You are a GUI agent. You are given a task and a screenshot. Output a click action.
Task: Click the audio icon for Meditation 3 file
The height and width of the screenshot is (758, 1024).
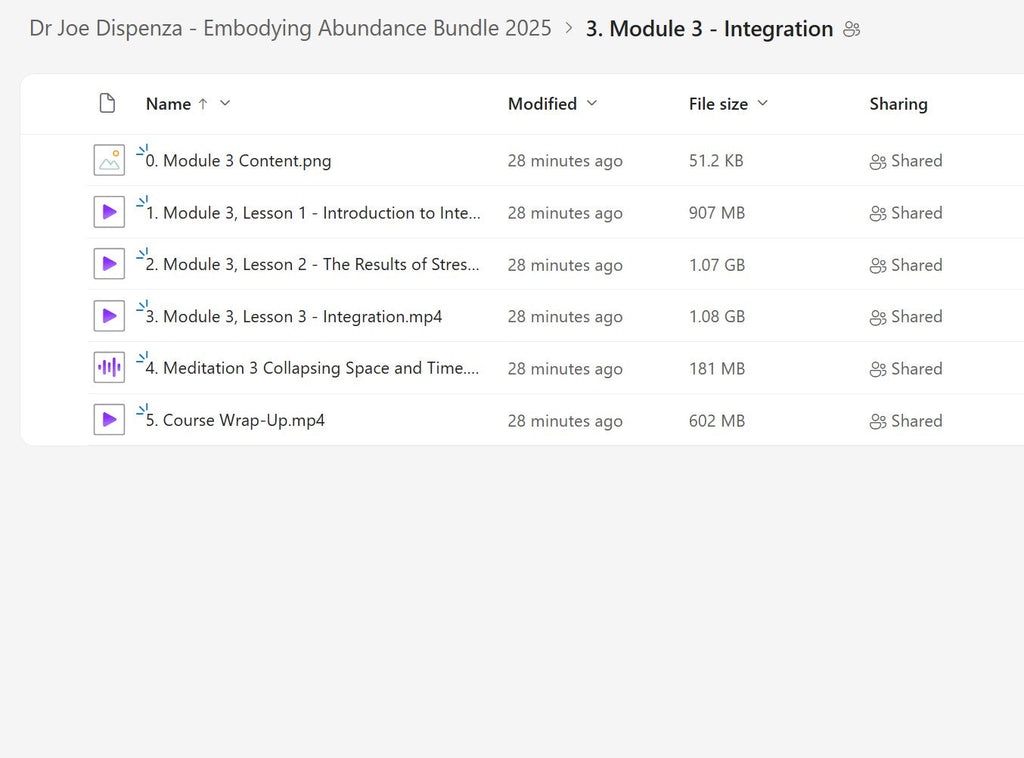[x=109, y=368]
